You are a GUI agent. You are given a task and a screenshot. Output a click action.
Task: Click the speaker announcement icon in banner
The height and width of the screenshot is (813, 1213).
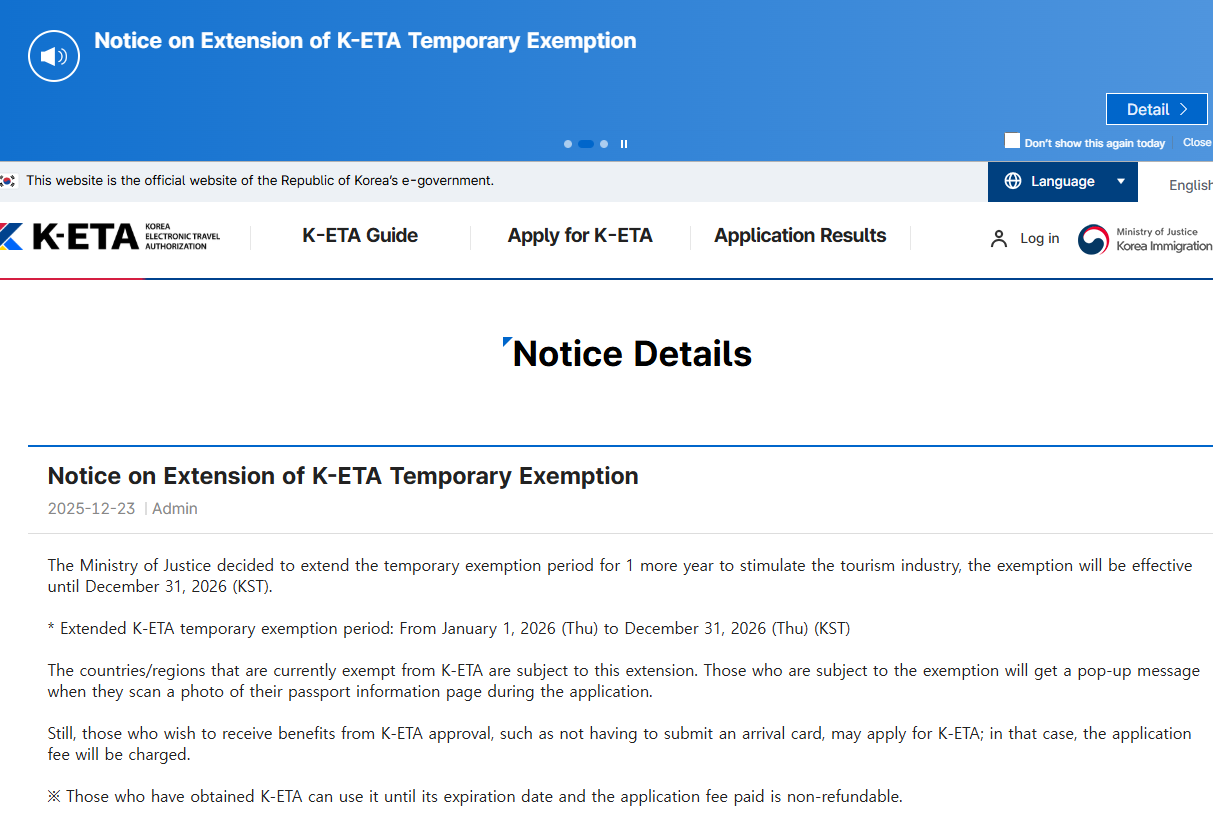pyautogui.click(x=54, y=56)
